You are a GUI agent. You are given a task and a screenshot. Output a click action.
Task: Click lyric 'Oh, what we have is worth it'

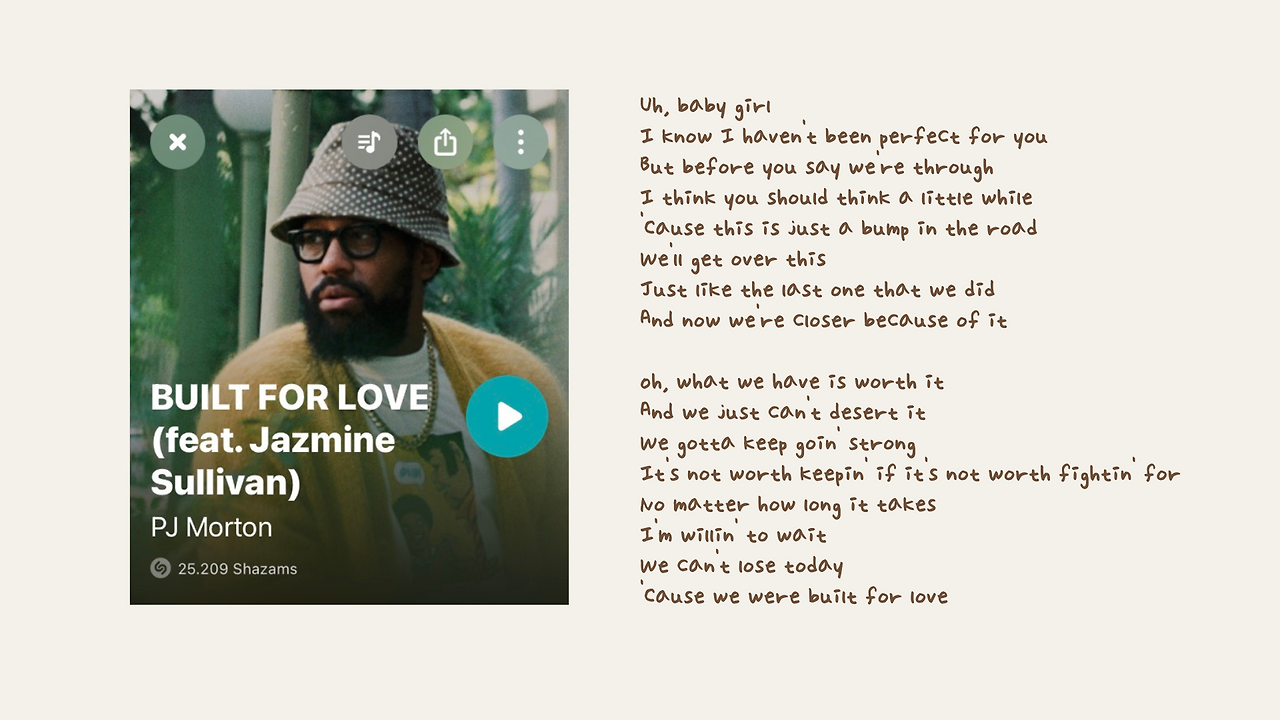(792, 382)
